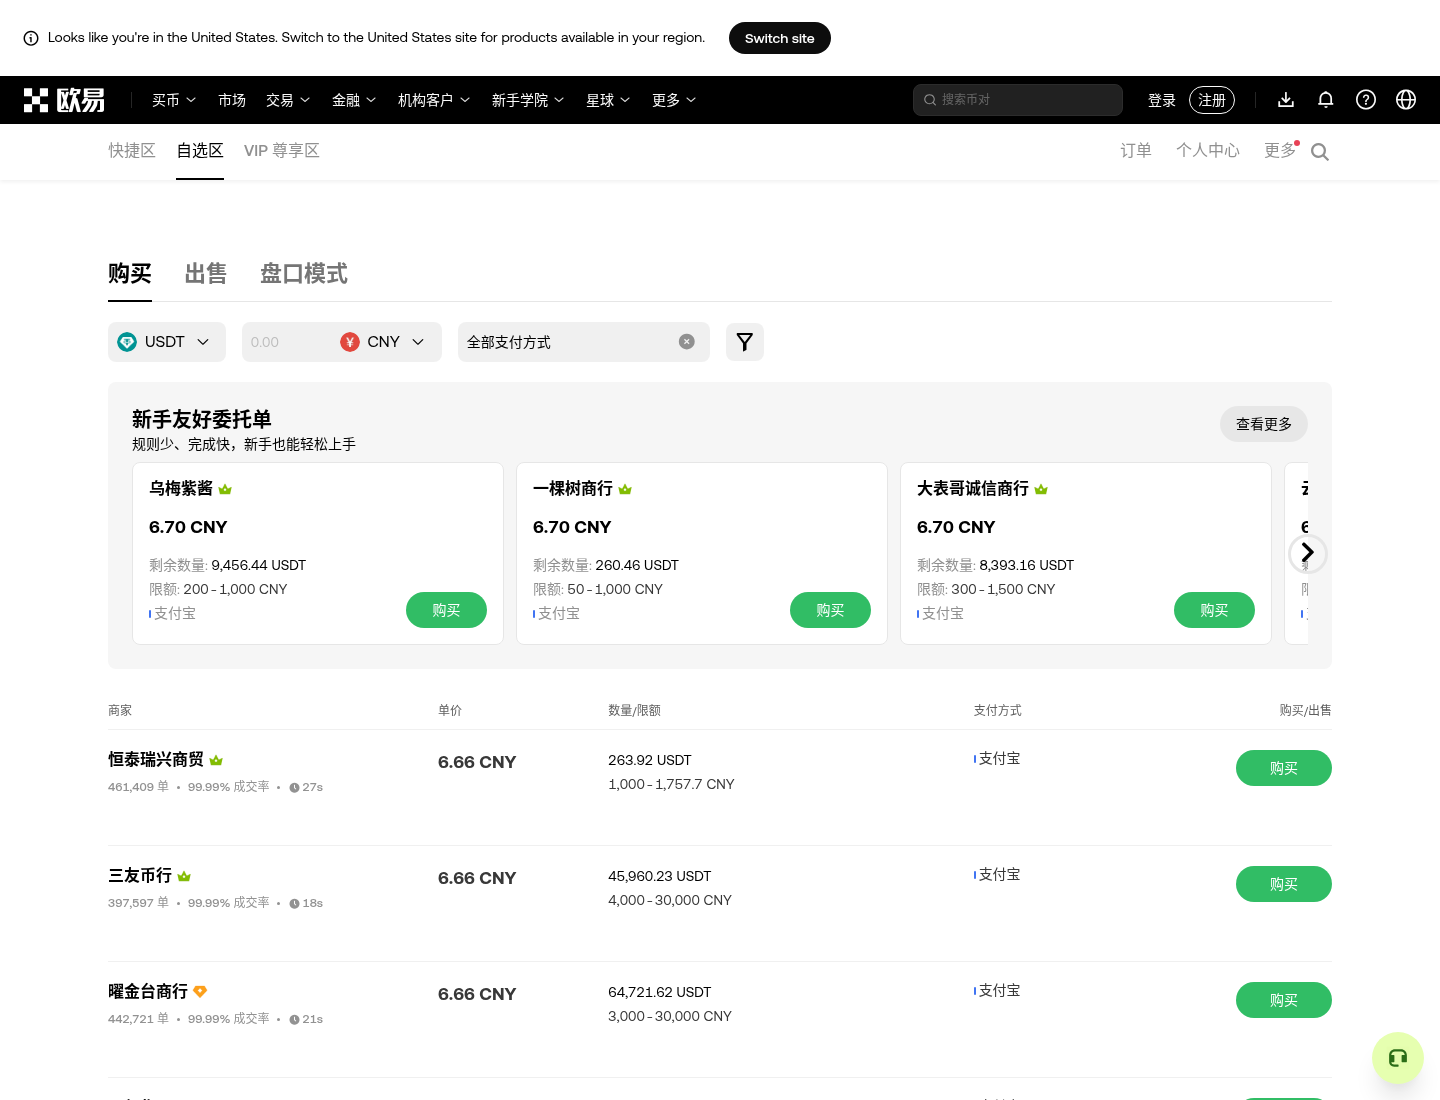Open the 市场 menu item
1440x1100 pixels.
coord(232,100)
